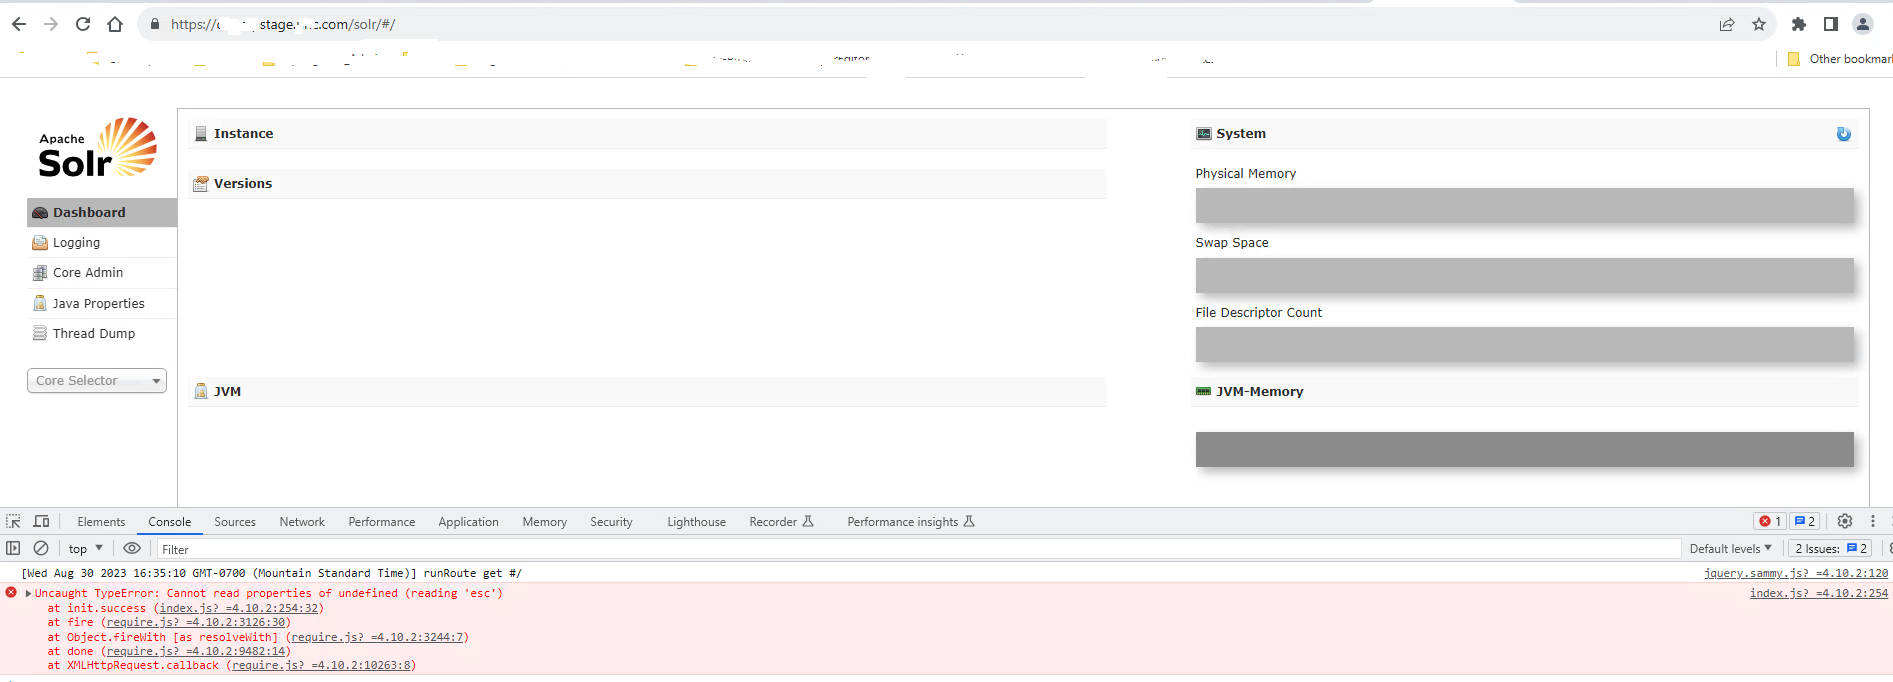Image resolution: width=1893 pixels, height=682 pixels.
Task: Switch to the Elements tab
Action: tap(101, 522)
